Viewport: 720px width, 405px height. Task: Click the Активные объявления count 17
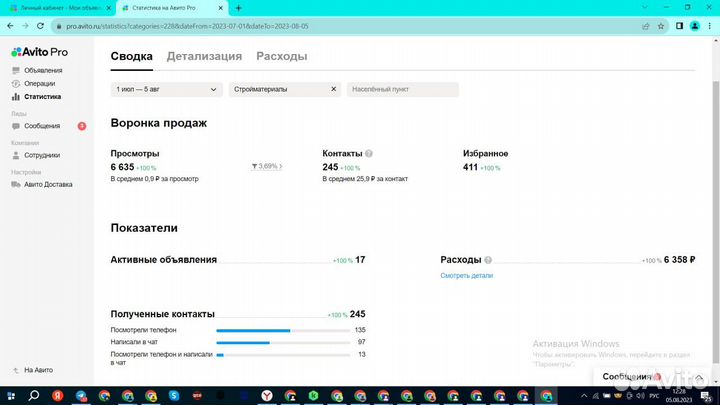point(360,260)
